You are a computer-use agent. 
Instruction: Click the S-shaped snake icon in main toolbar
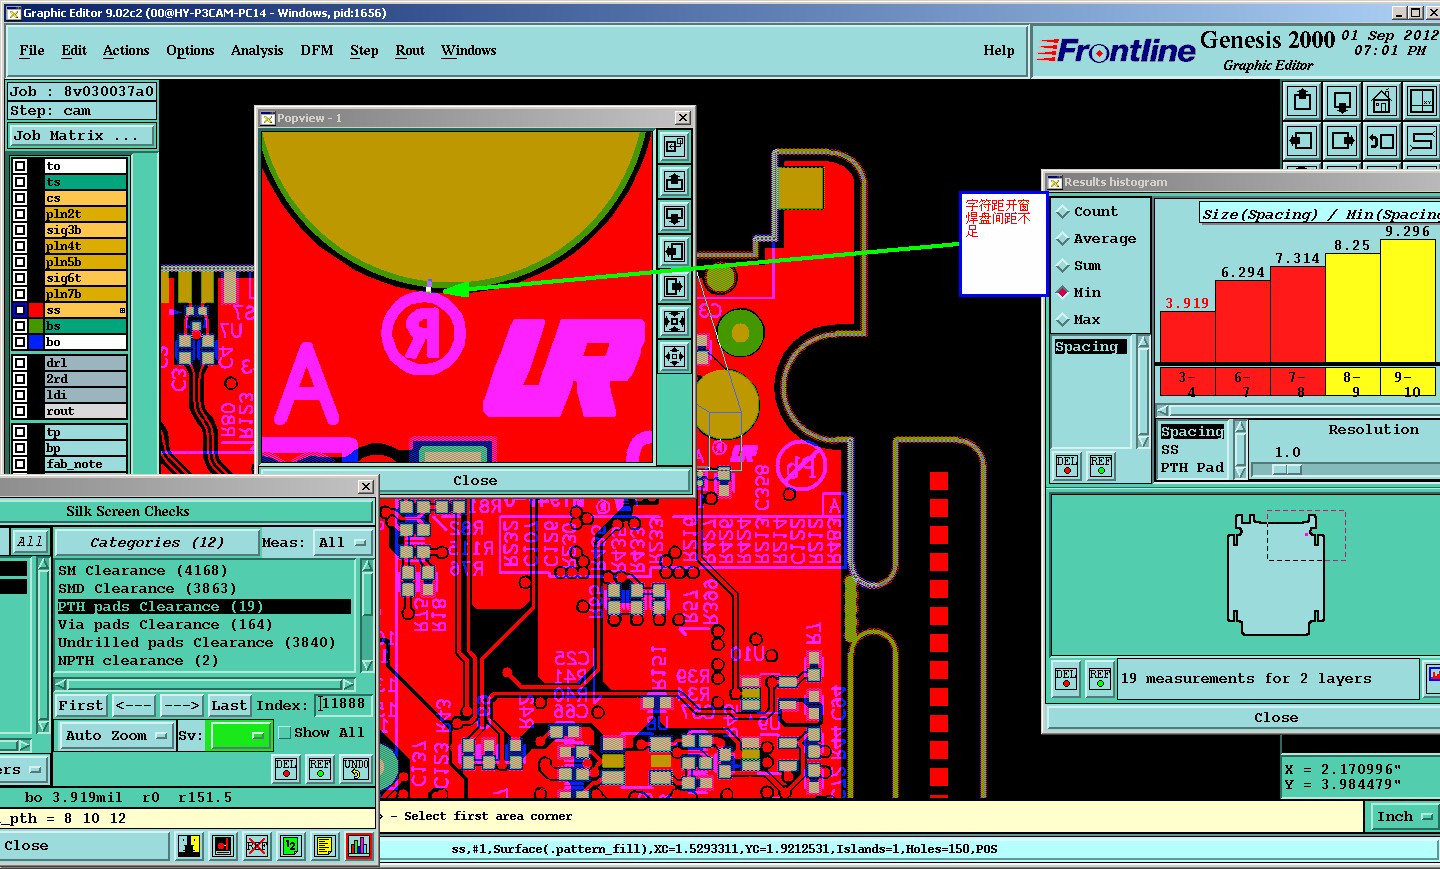click(x=1421, y=141)
